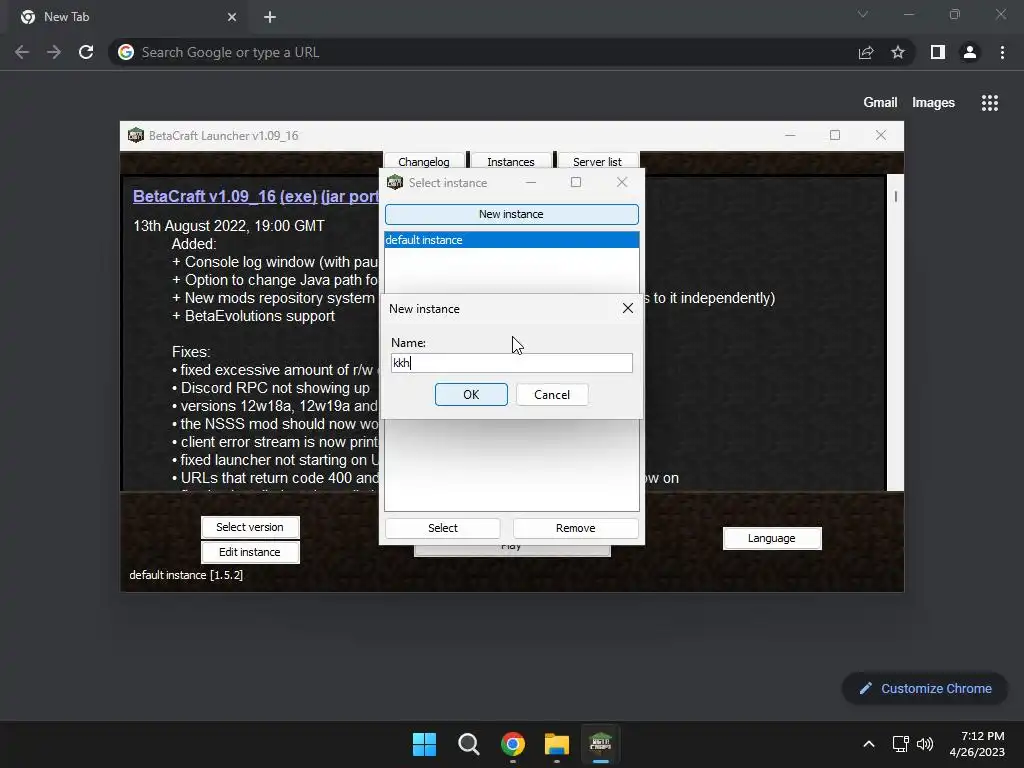Click the share page icon in address bar
The width and height of the screenshot is (1024, 768).
point(866,52)
